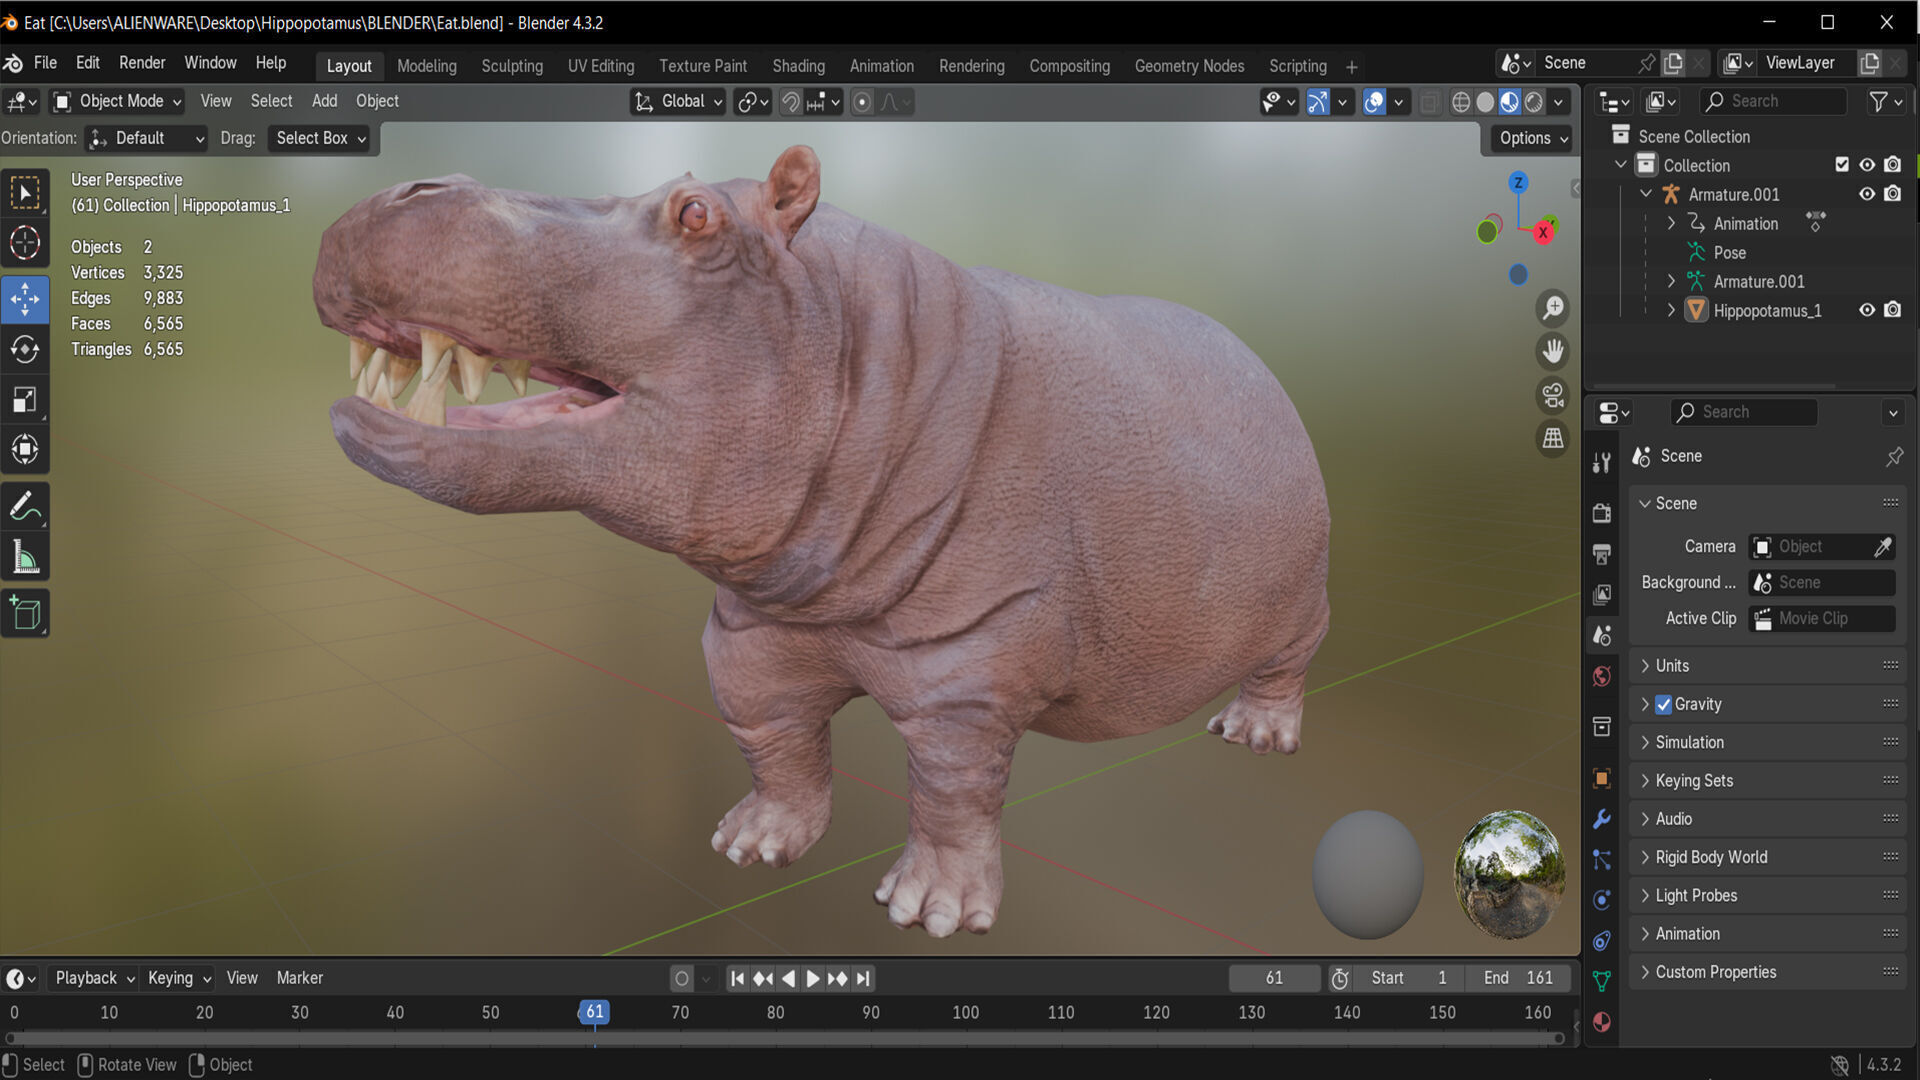Viewport: 1920px width, 1080px height.
Task: Toggle snapping magnet icon
Action: click(790, 101)
